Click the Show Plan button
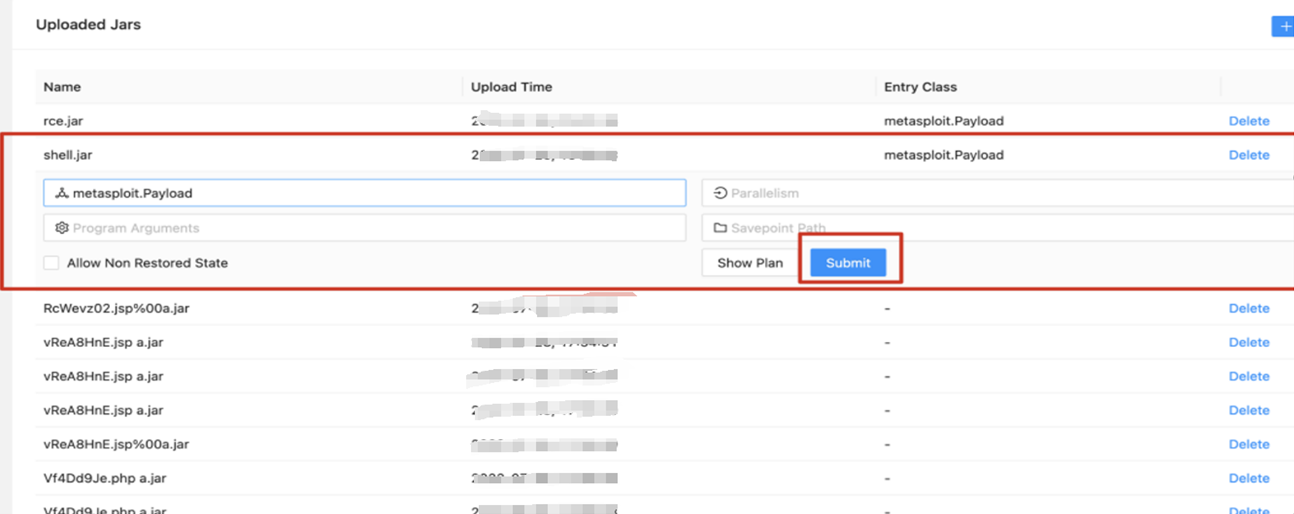The height and width of the screenshot is (514, 1294). pyautogui.click(x=750, y=263)
